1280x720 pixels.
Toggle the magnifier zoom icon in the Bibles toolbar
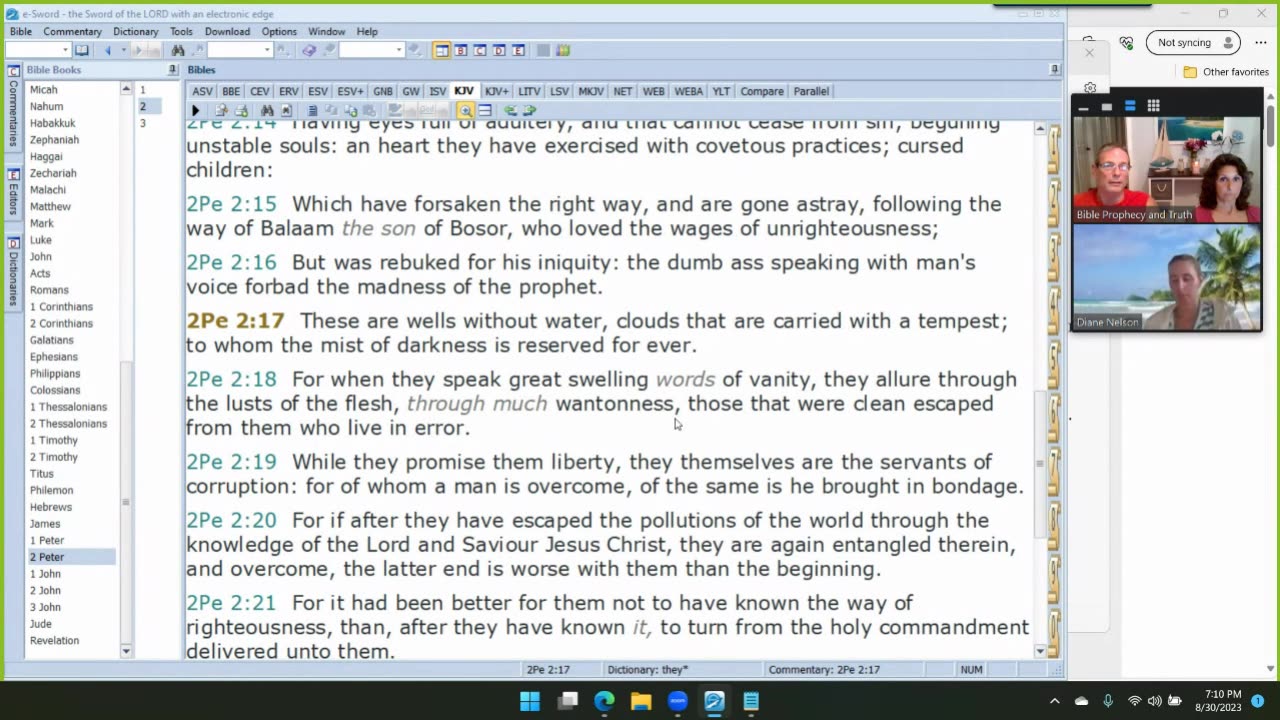(x=466, y=110)
